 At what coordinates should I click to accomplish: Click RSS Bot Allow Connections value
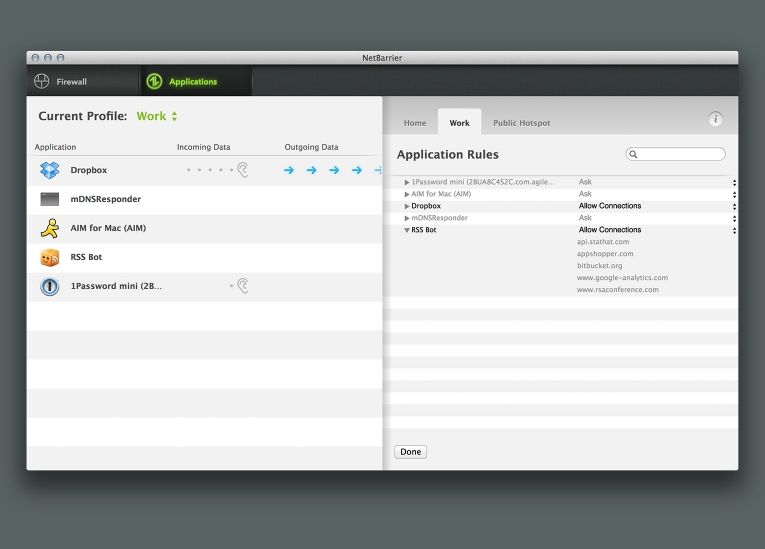pos(610,230)
